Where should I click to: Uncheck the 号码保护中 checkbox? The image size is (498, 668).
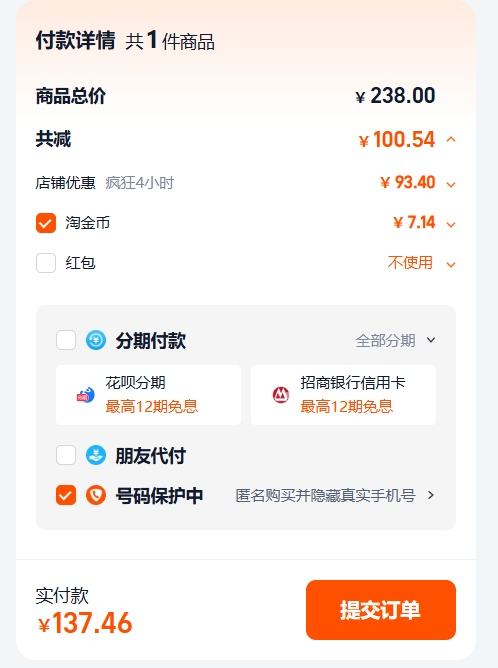[66, 495]
